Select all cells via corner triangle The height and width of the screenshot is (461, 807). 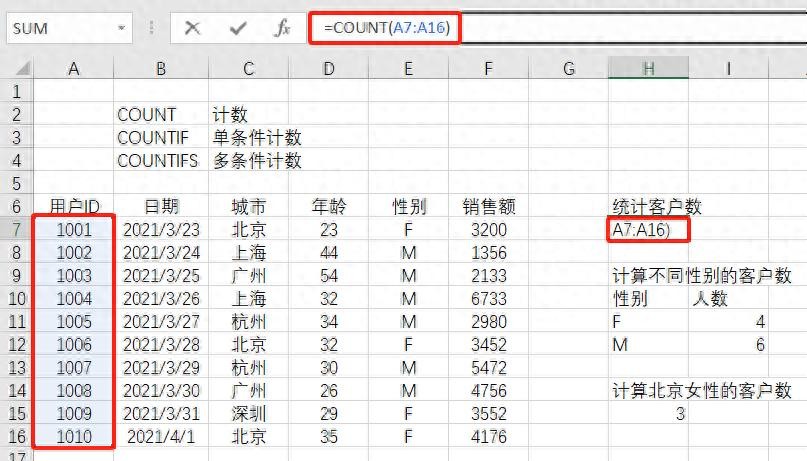pyautogui.click(x=23, y=68)
